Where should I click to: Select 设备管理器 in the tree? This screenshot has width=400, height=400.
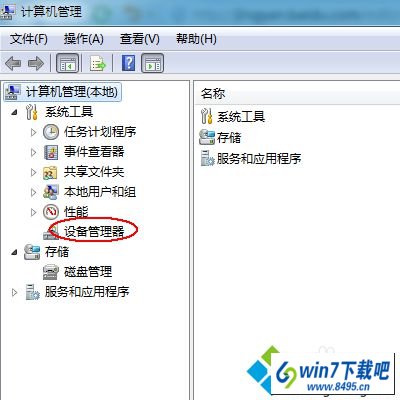[94, 232]
